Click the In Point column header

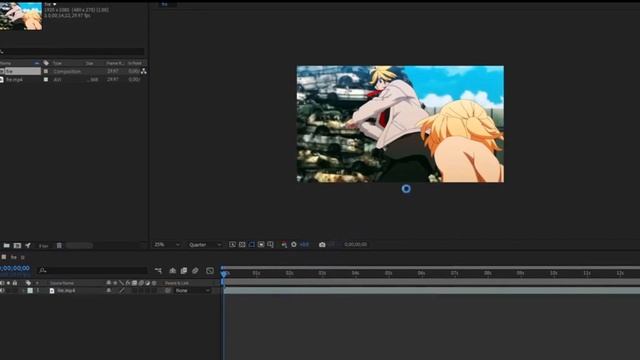point(135,63)
